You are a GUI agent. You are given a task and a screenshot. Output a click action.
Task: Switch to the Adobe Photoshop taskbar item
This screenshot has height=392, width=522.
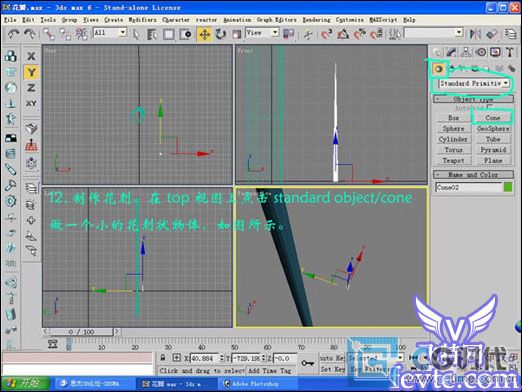[256, 384]
